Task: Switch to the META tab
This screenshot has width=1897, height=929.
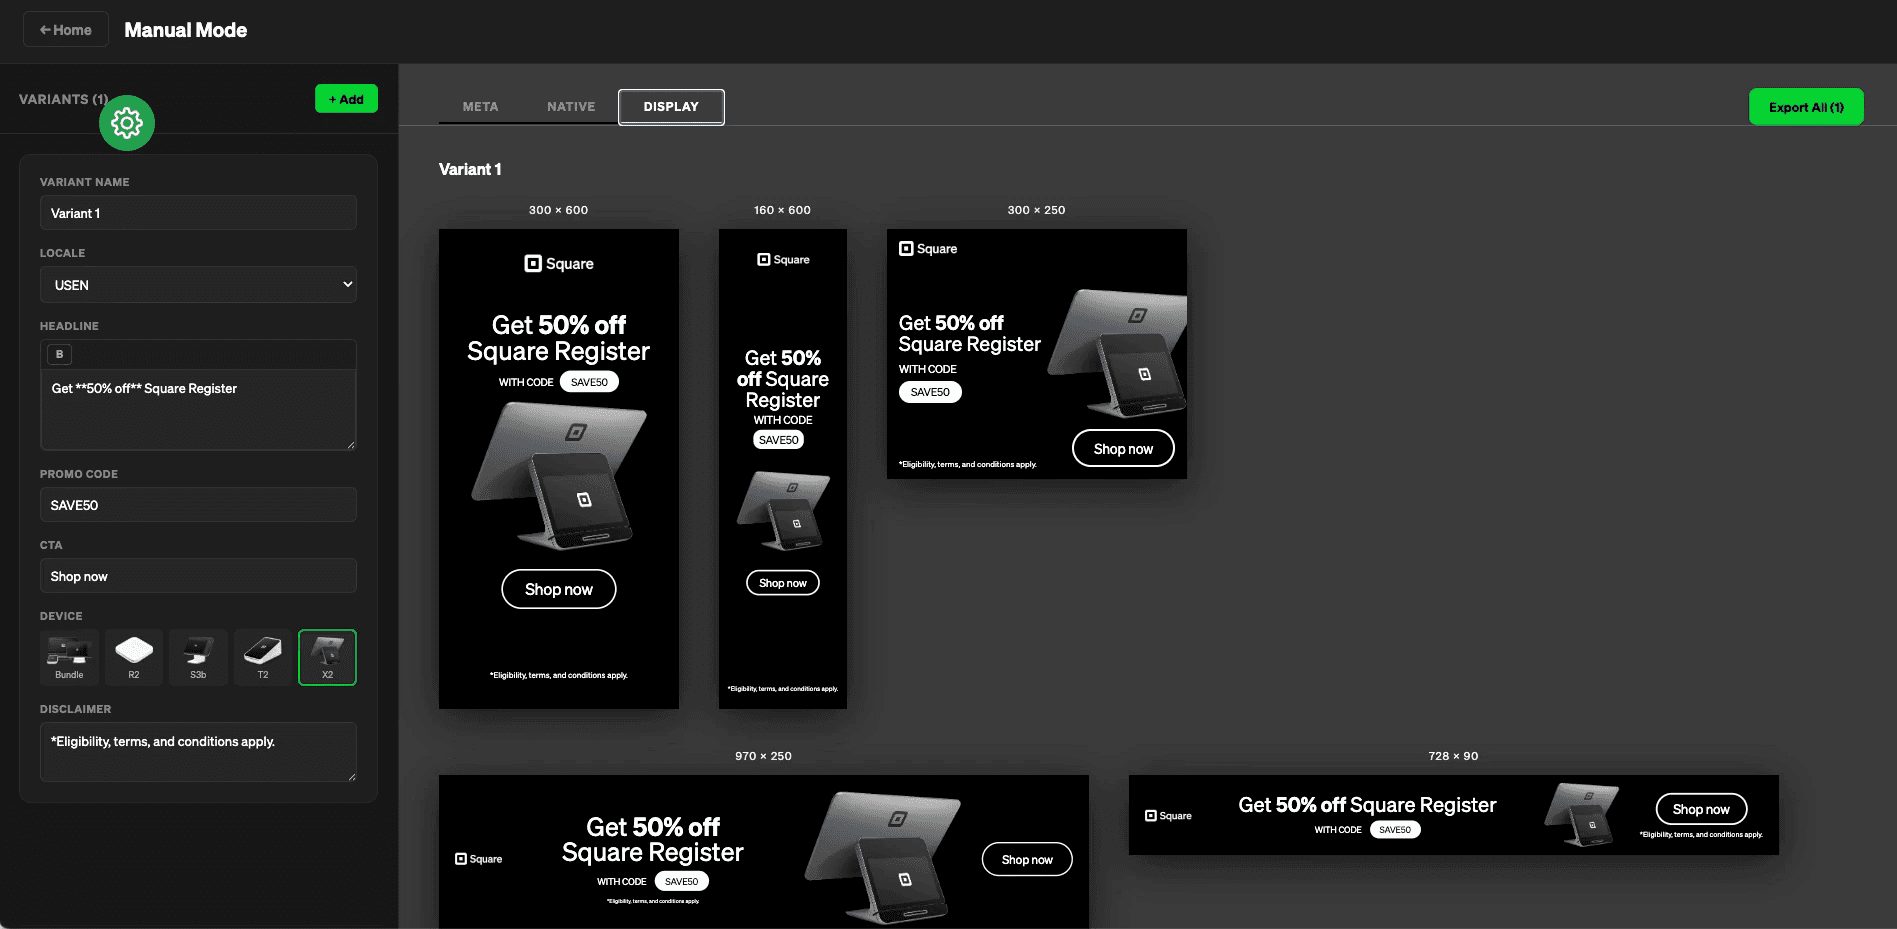Action: [480, 106]
